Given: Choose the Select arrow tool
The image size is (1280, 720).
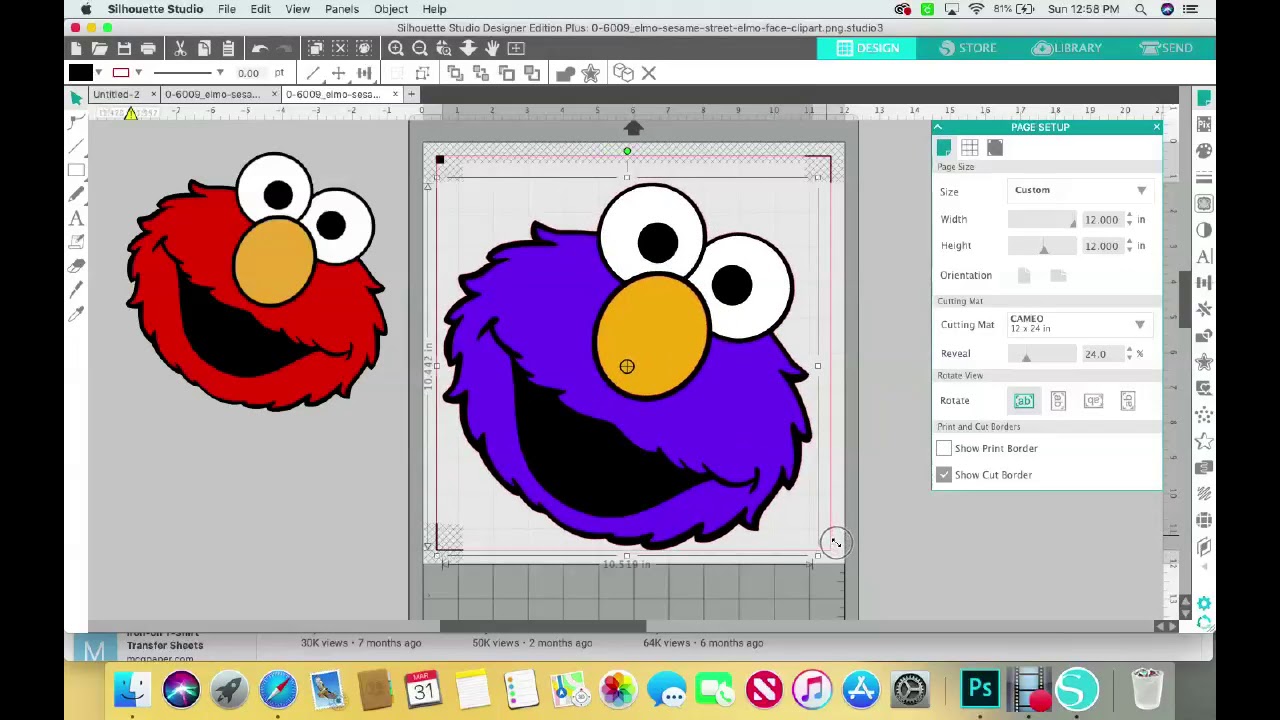Looking at the screenshot, I should [76, 97].
